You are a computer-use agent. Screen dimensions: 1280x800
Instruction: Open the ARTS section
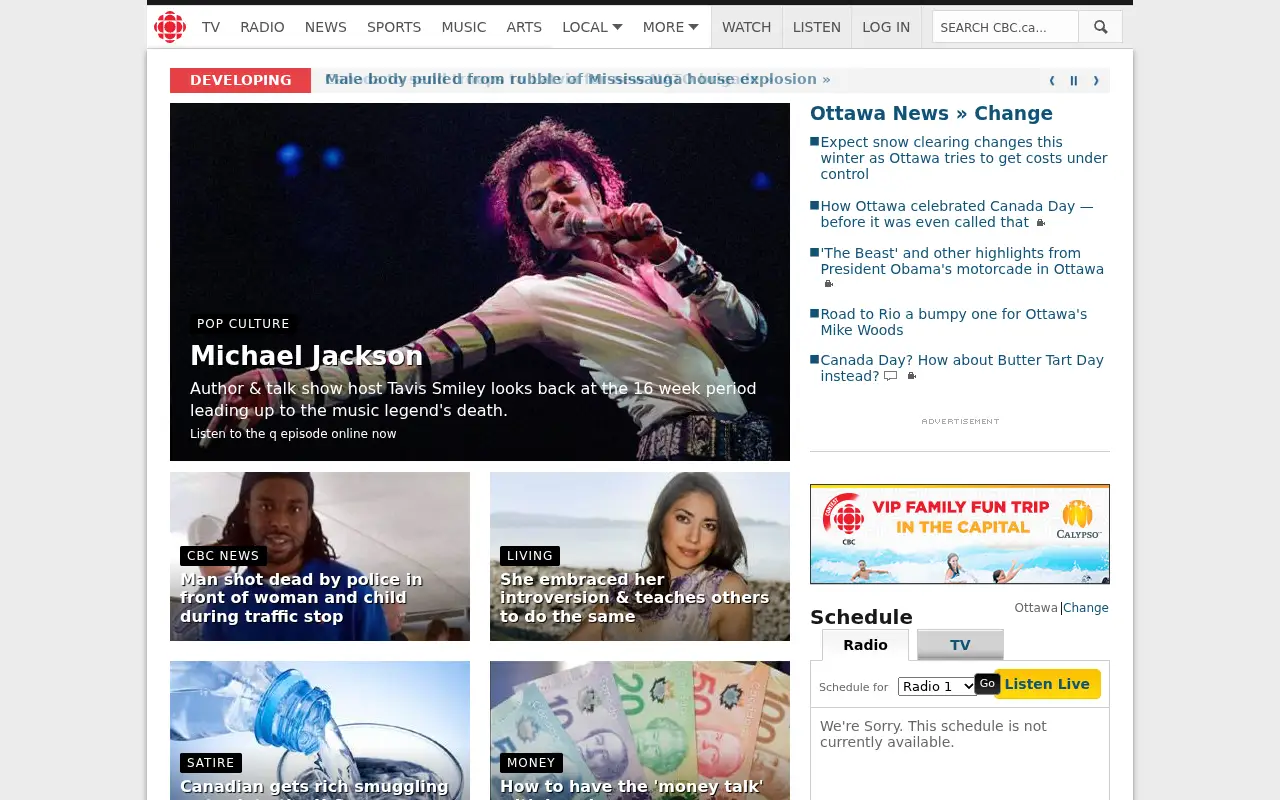tap(524, 27)
